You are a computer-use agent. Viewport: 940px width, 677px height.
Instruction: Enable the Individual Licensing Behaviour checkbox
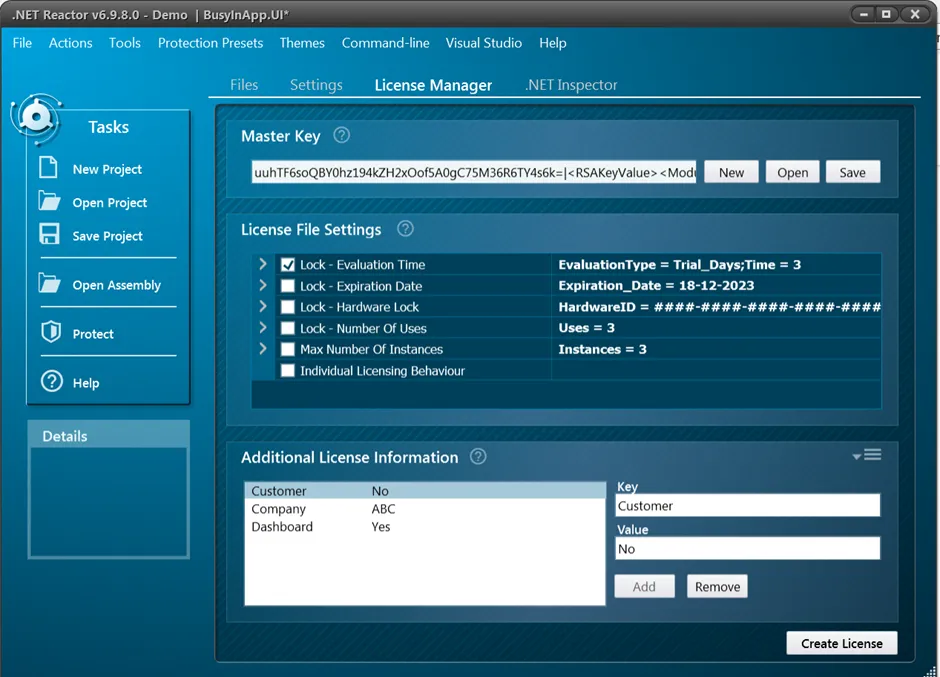coord(288,371)
